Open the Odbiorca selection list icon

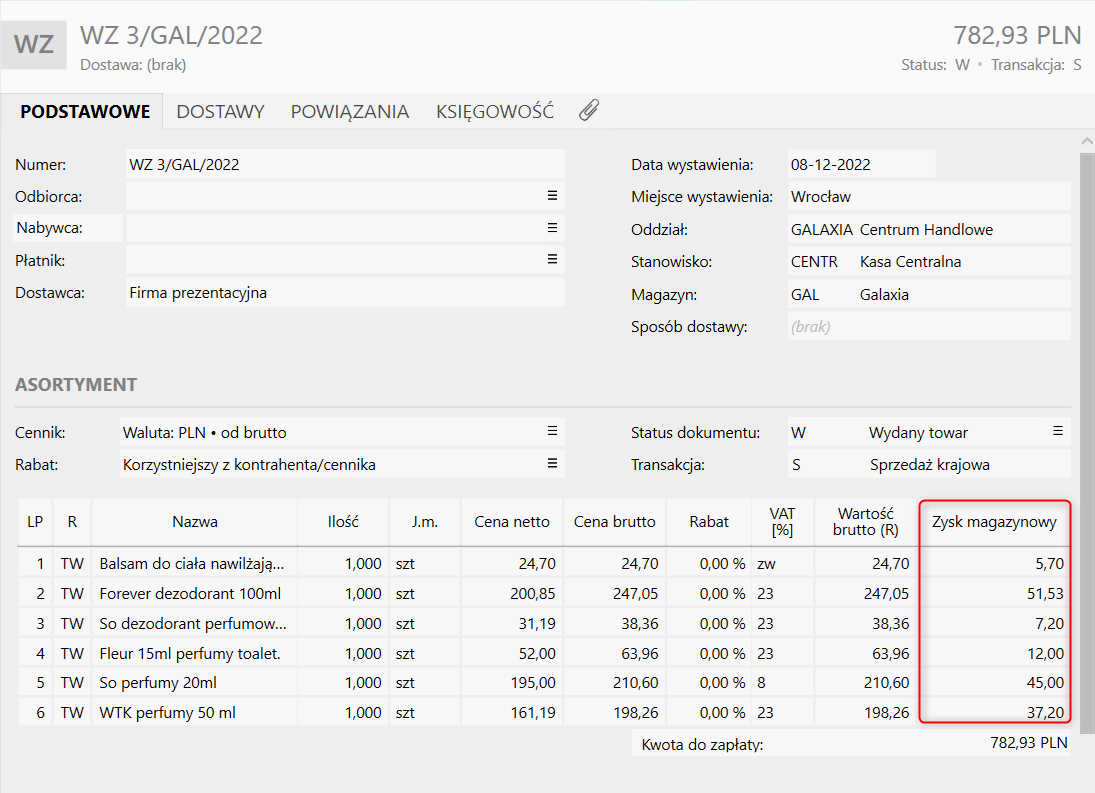click(x=552, y=196)
